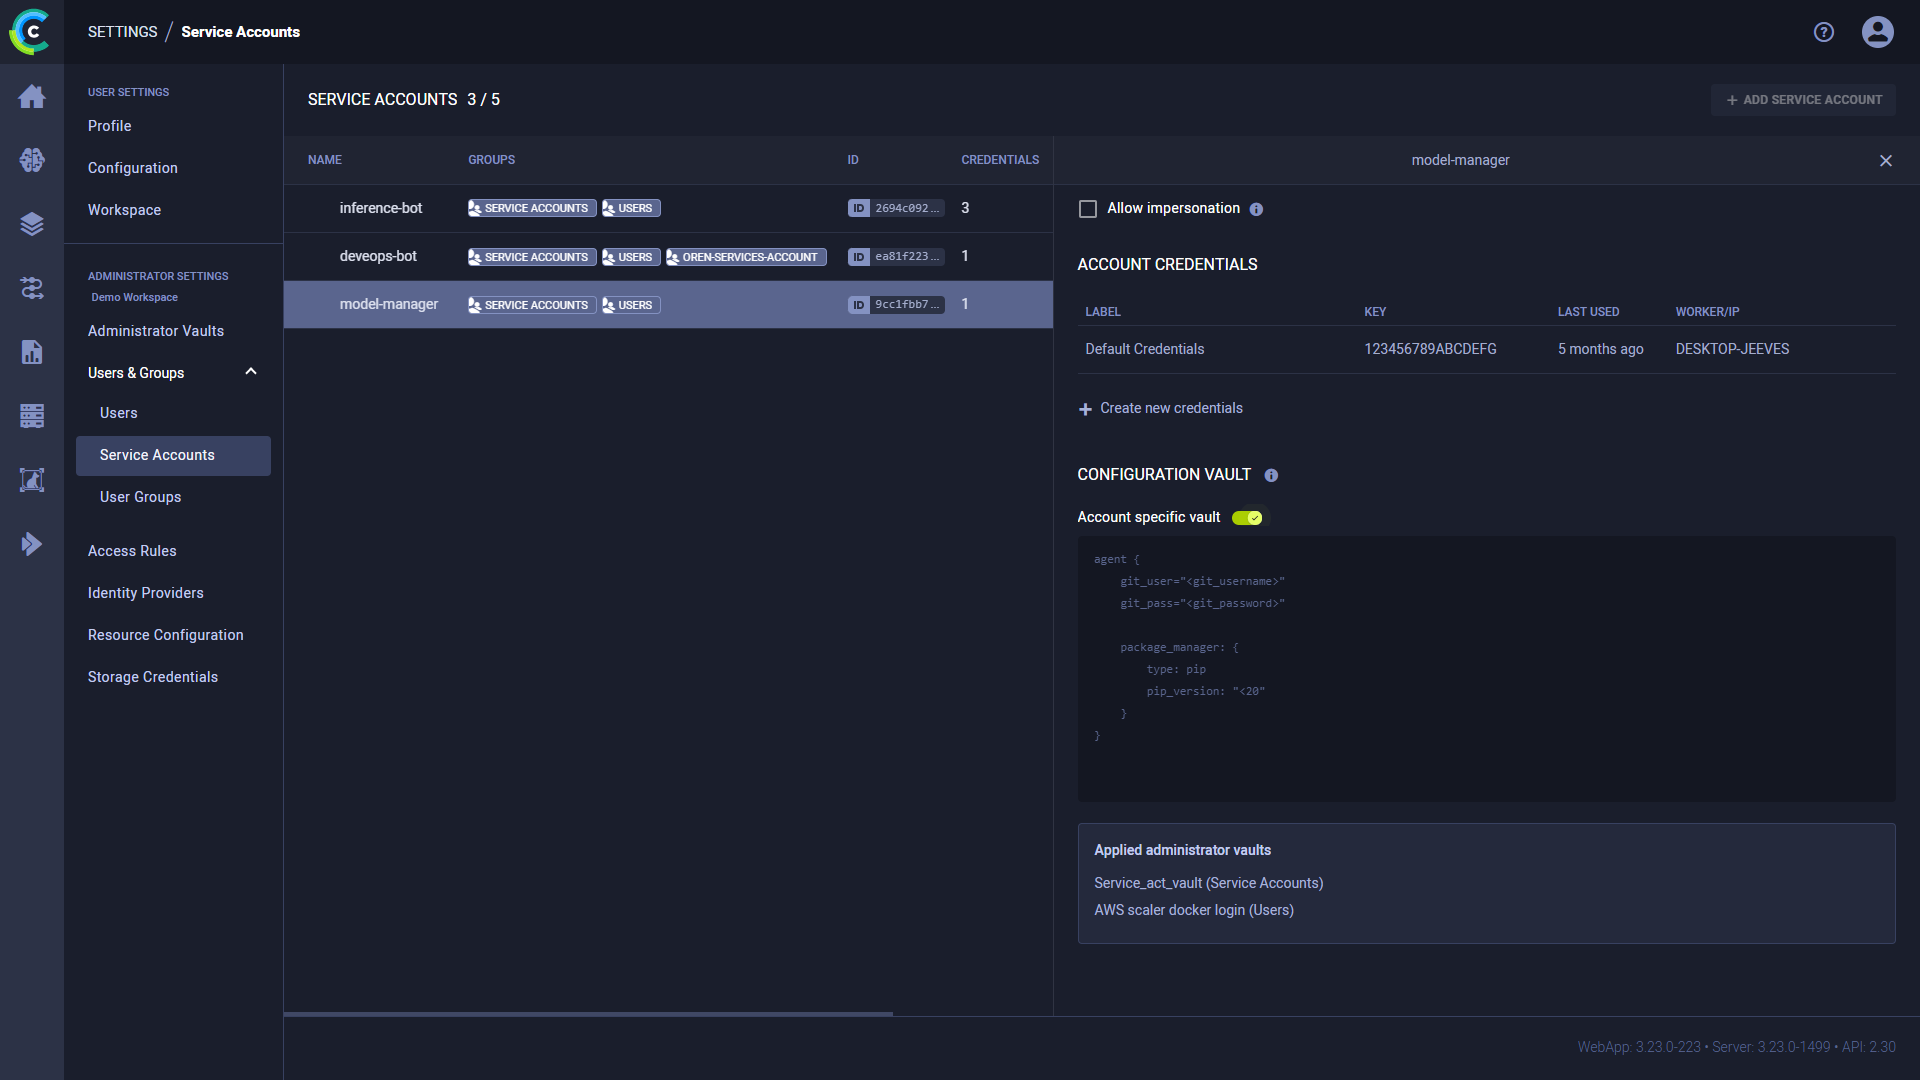Click Create new credentials
1920x1080 pixels.
click(1170, 408)
